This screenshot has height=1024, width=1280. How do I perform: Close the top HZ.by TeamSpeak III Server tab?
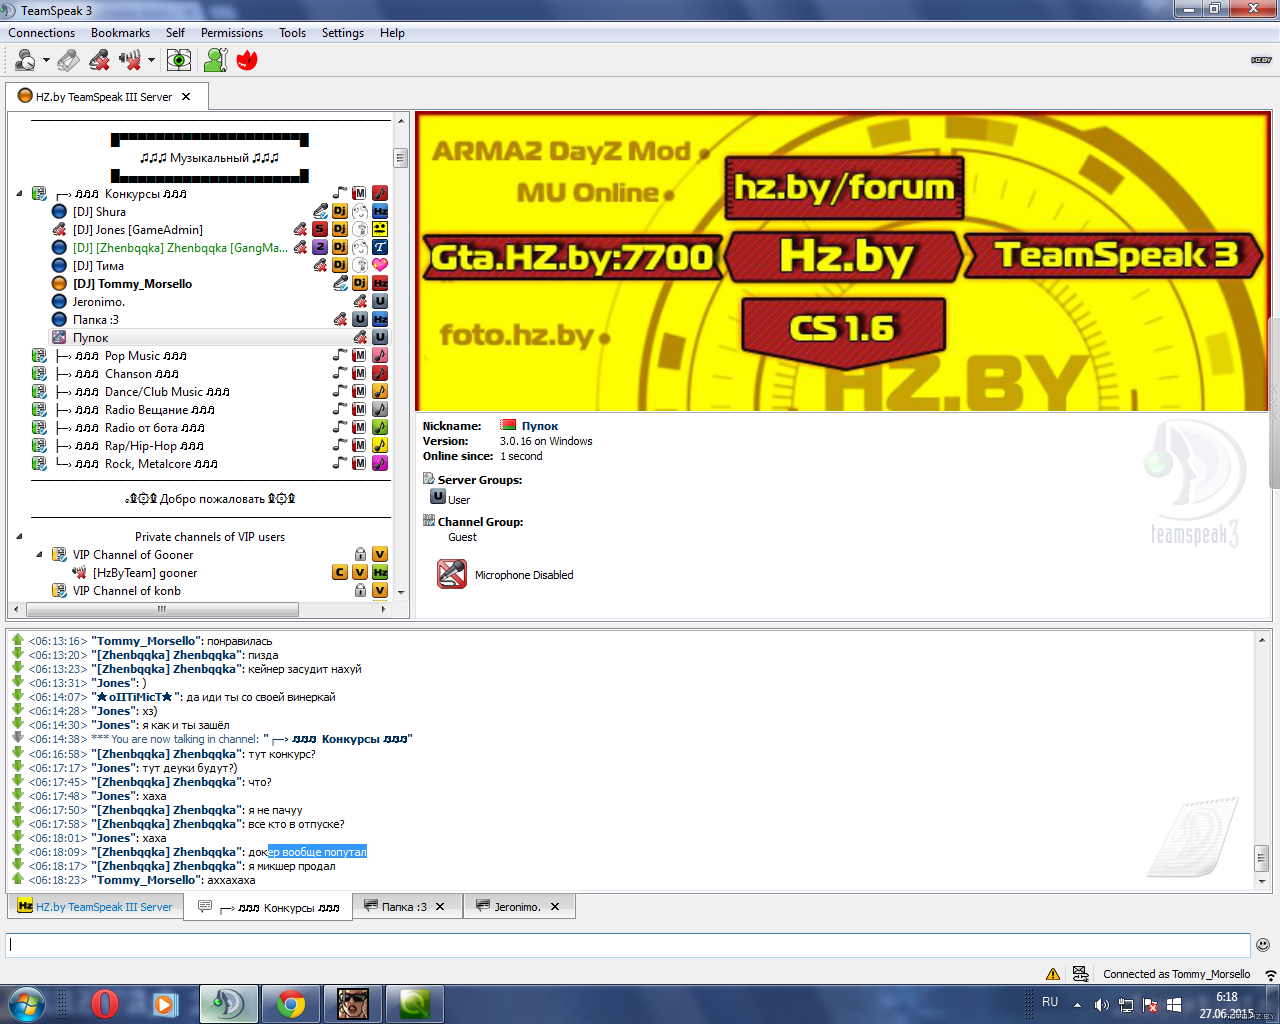coord(186,97)
